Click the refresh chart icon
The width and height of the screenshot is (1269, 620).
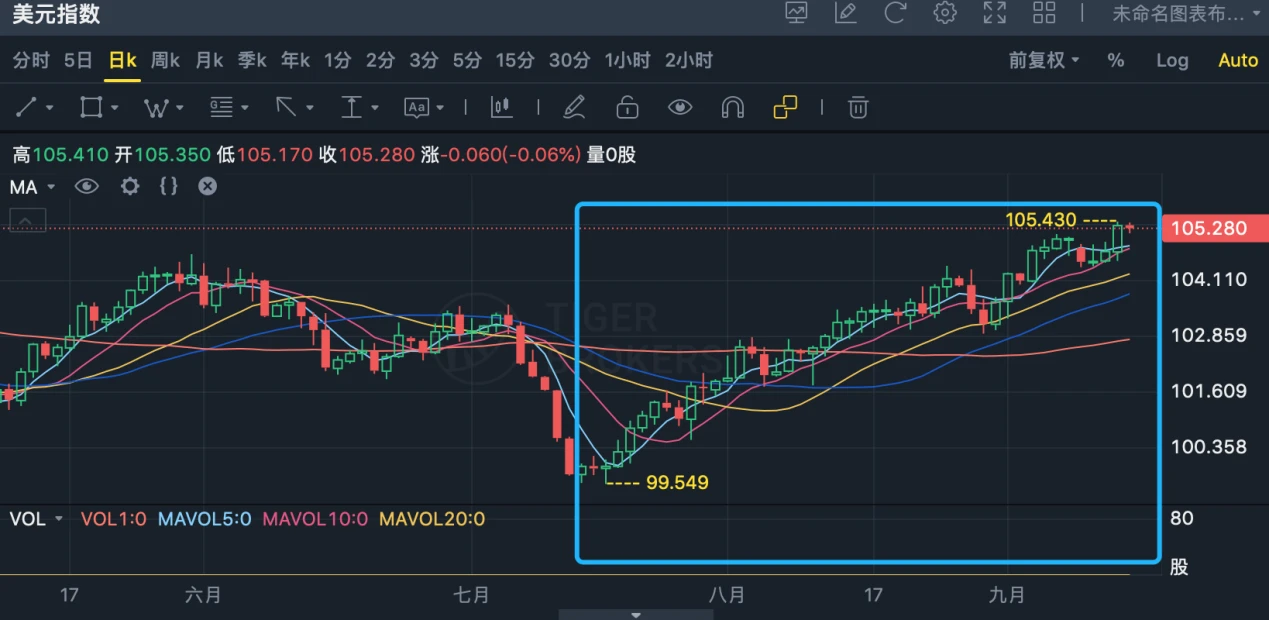(x=895, y=13)
